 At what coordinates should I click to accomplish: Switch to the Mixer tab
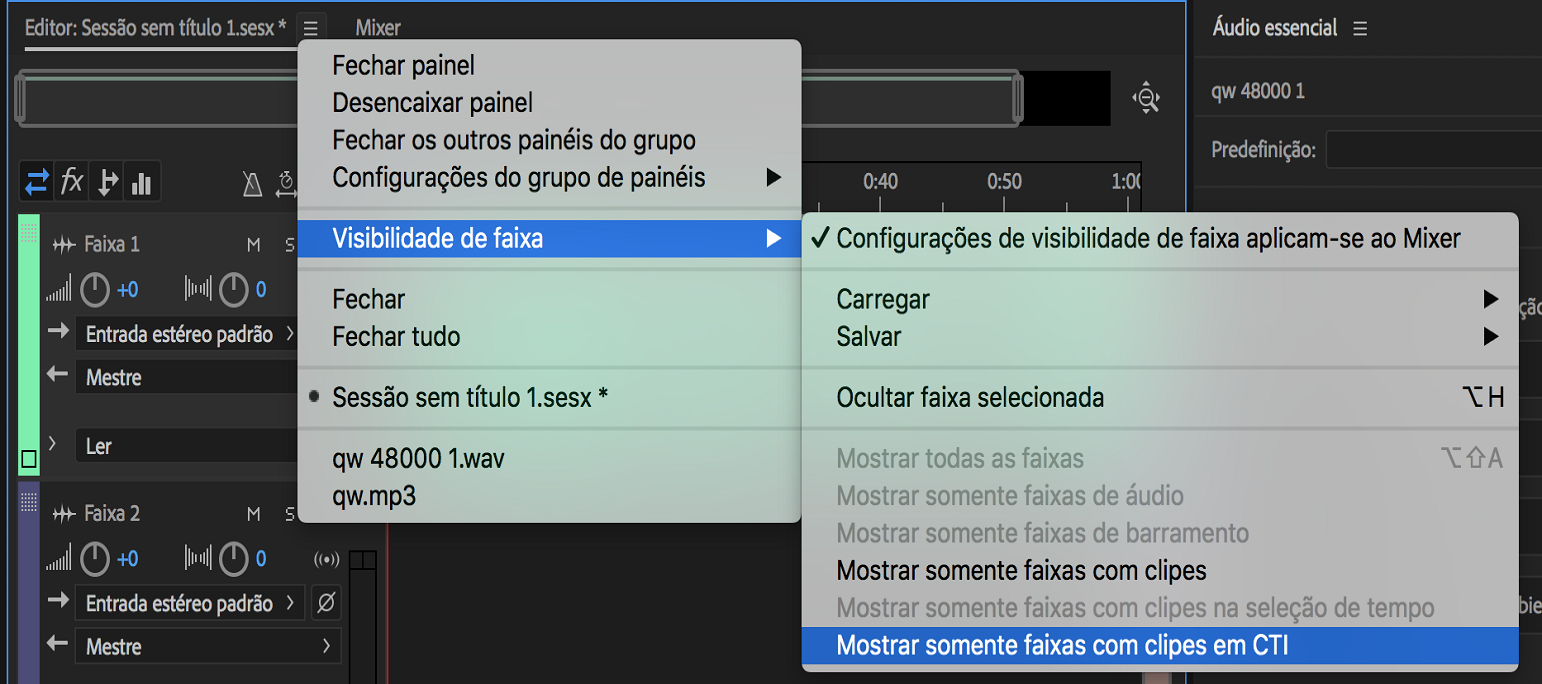(x=378, y=28)
